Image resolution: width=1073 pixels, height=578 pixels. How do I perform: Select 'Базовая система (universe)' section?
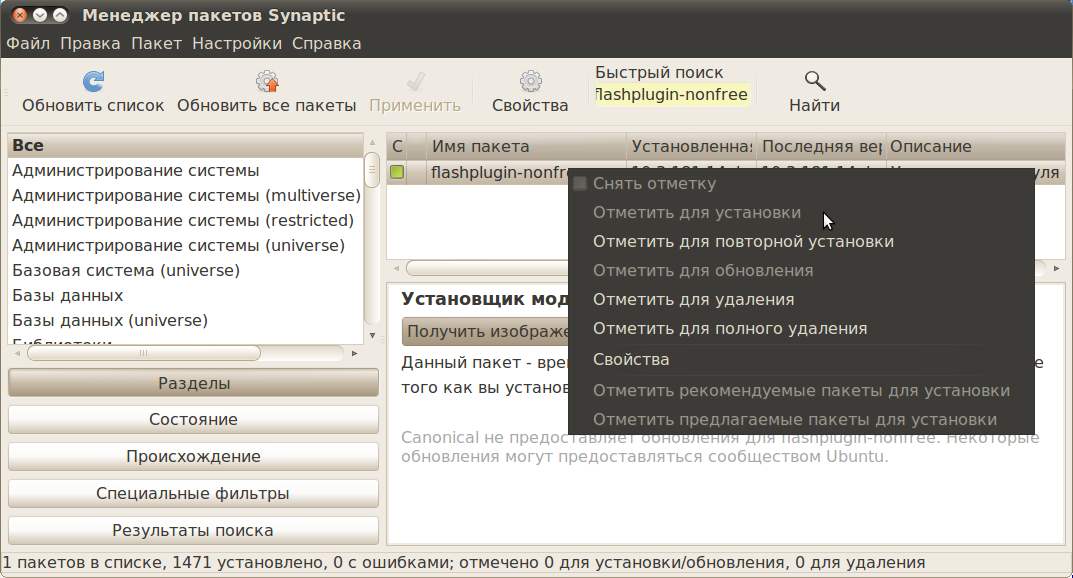pos(185,270)
